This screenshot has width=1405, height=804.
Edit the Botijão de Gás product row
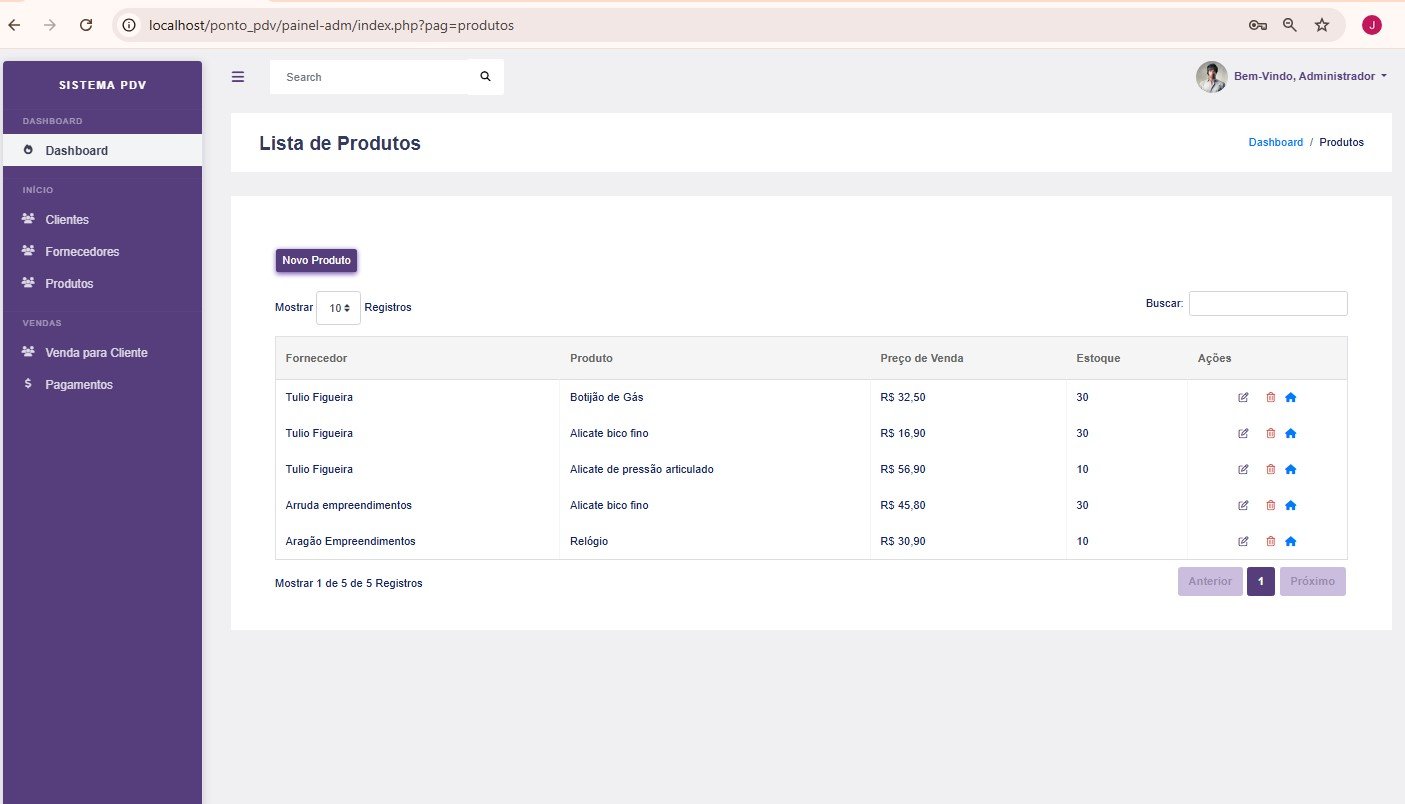tap(1243, 397)
